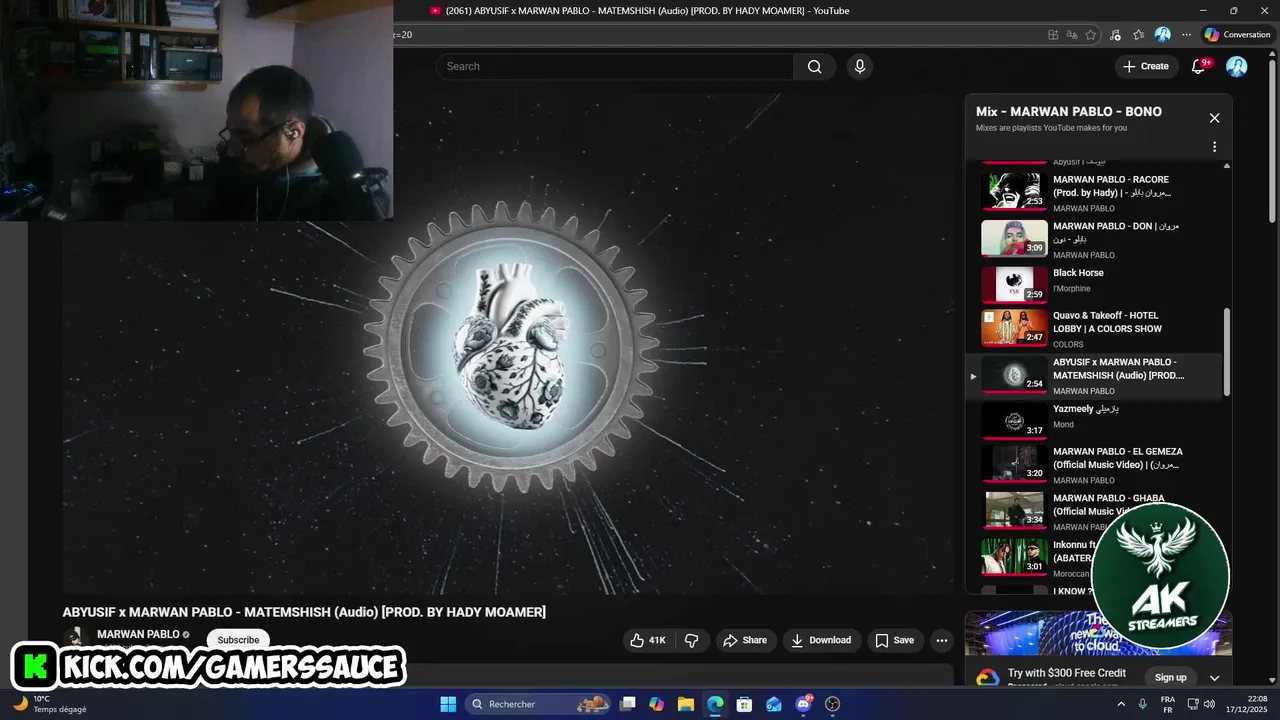Play Yazmeely thumbnail by Mond
Screen dimensions: 1280x720
click(1014, 420)
